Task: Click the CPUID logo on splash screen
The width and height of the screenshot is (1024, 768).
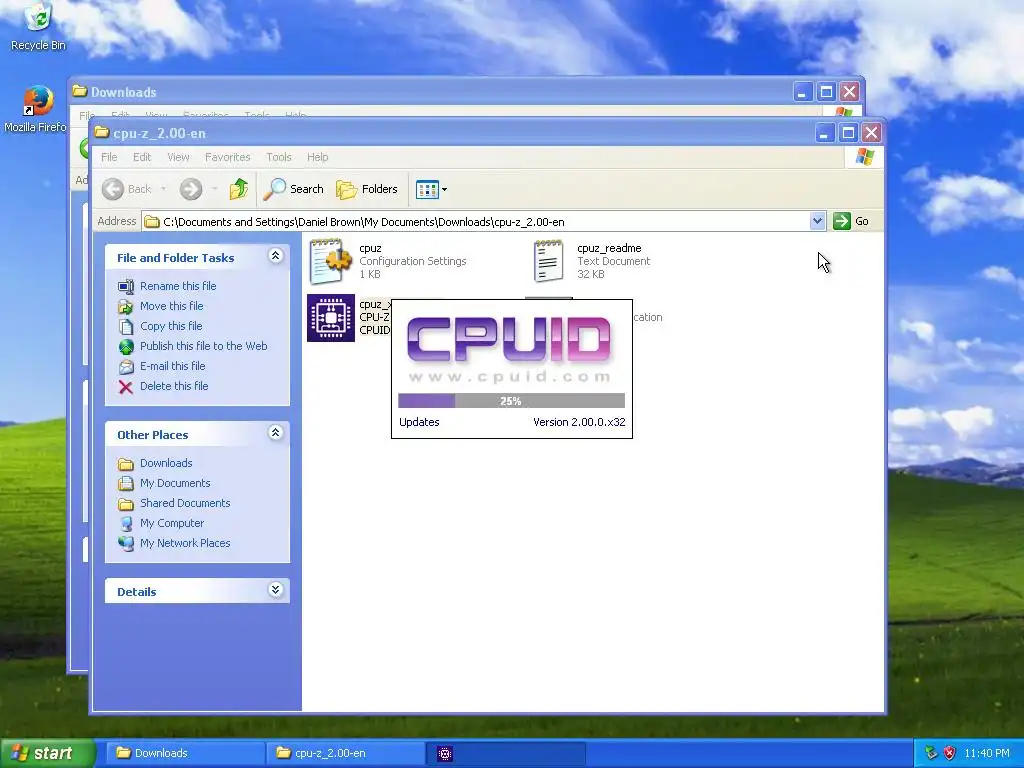Action: [509, 340]
